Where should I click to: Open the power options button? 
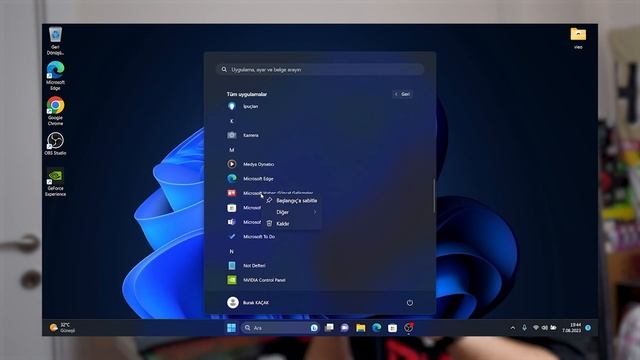coord(409,302)
